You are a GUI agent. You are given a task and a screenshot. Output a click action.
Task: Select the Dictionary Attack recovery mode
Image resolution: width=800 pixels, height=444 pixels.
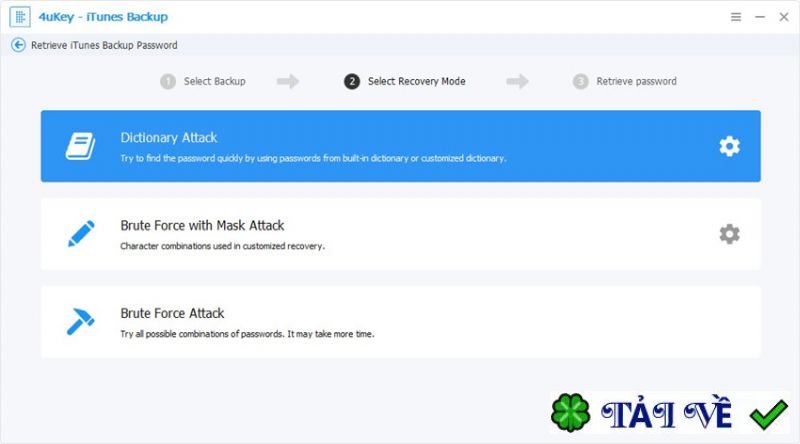coord(401,146)
